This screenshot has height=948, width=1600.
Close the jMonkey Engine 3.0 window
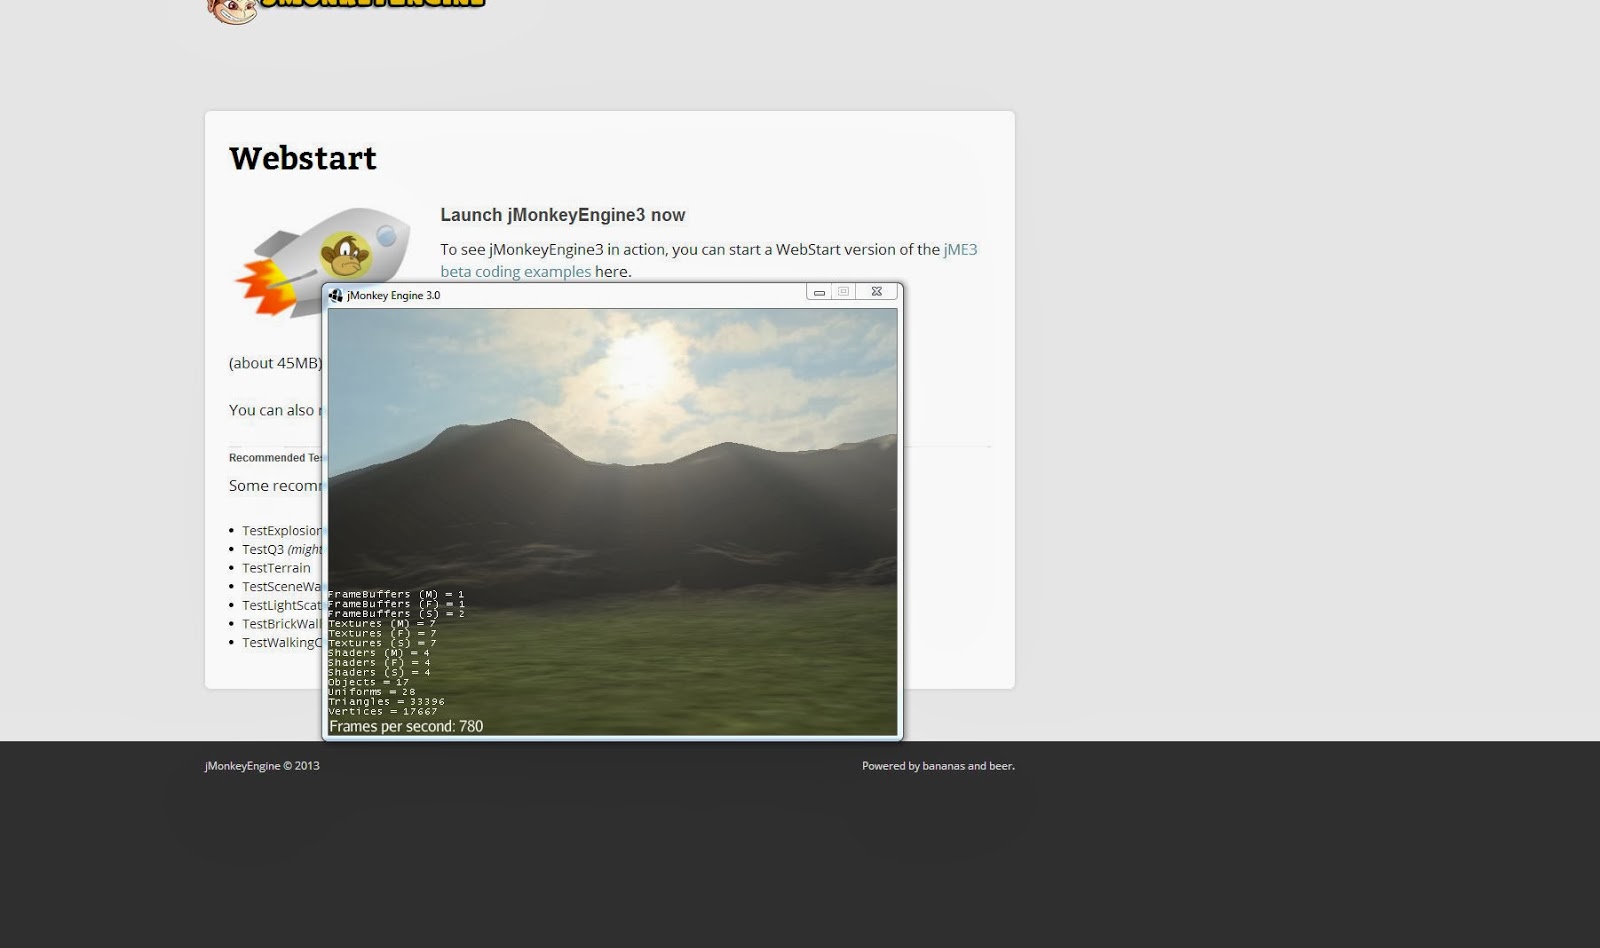click(876, 292)
